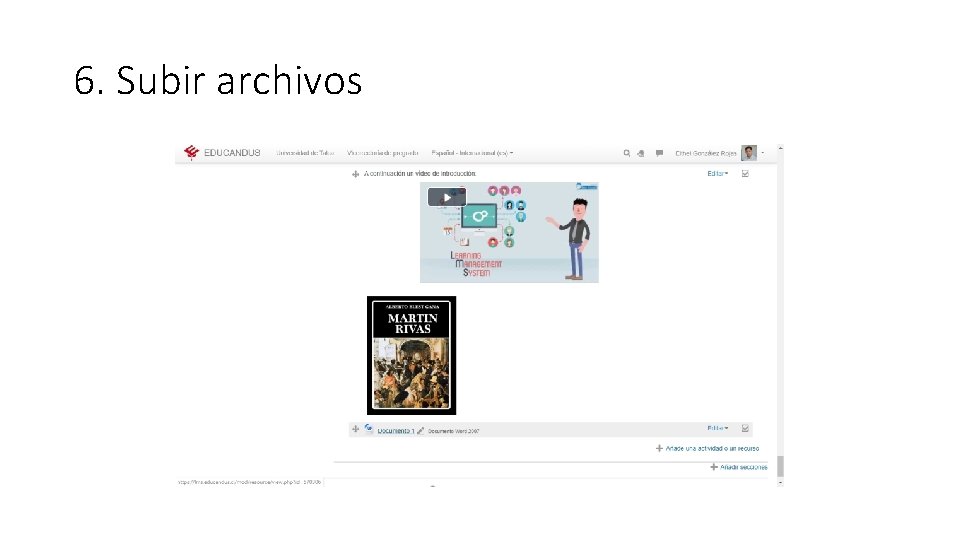The height and width of the screenshot is (540, 960).
Task: Click the Word file icon of Documento 1
Action: (x=369, y=429)
